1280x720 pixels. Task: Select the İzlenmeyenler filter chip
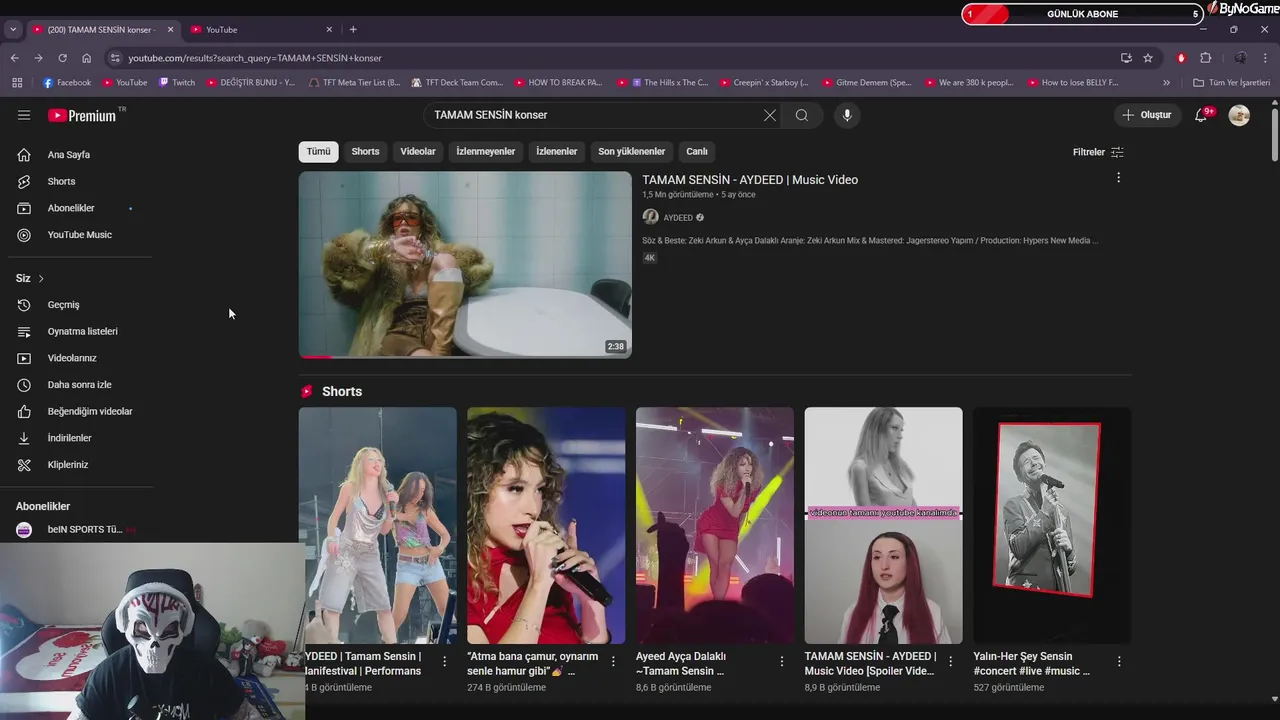[486, 152]
